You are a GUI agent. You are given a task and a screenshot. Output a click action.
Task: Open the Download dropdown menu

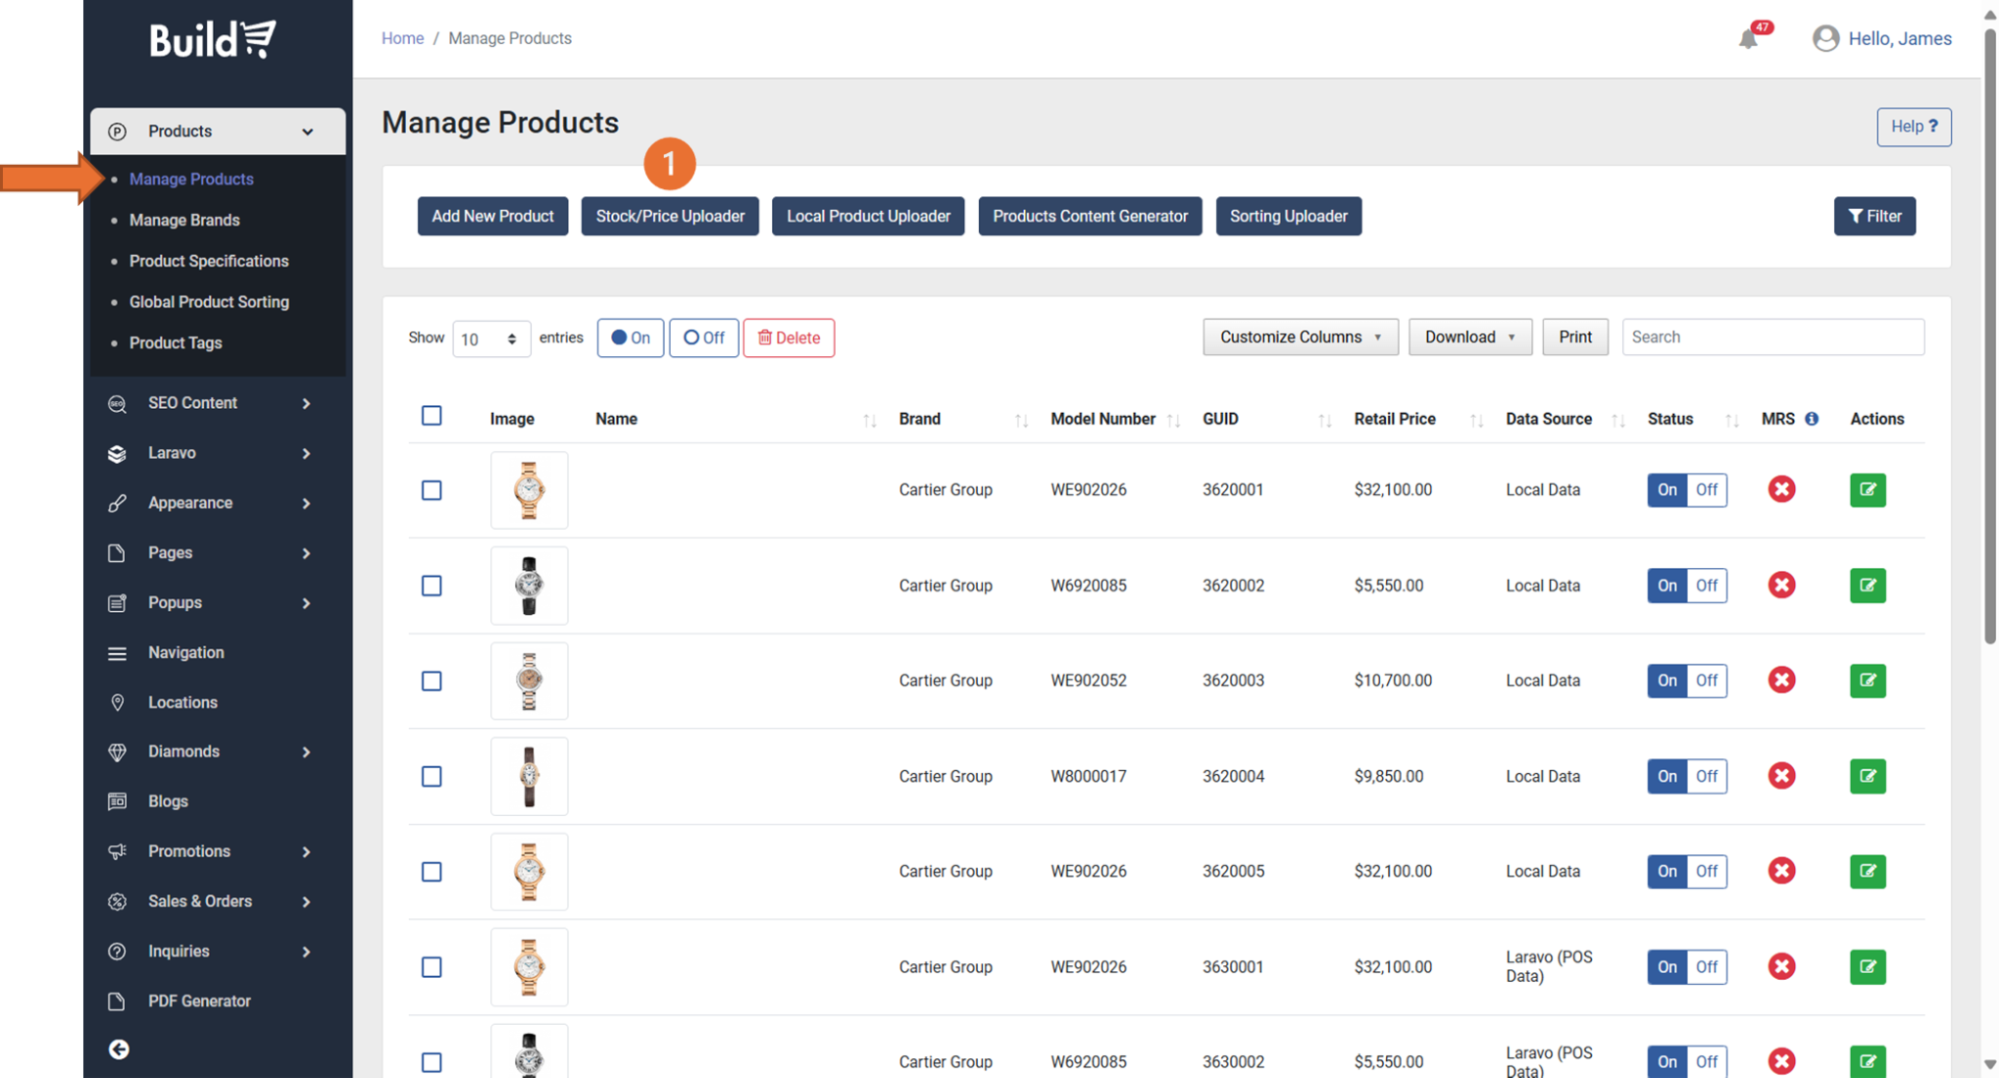click(1469, 337)
